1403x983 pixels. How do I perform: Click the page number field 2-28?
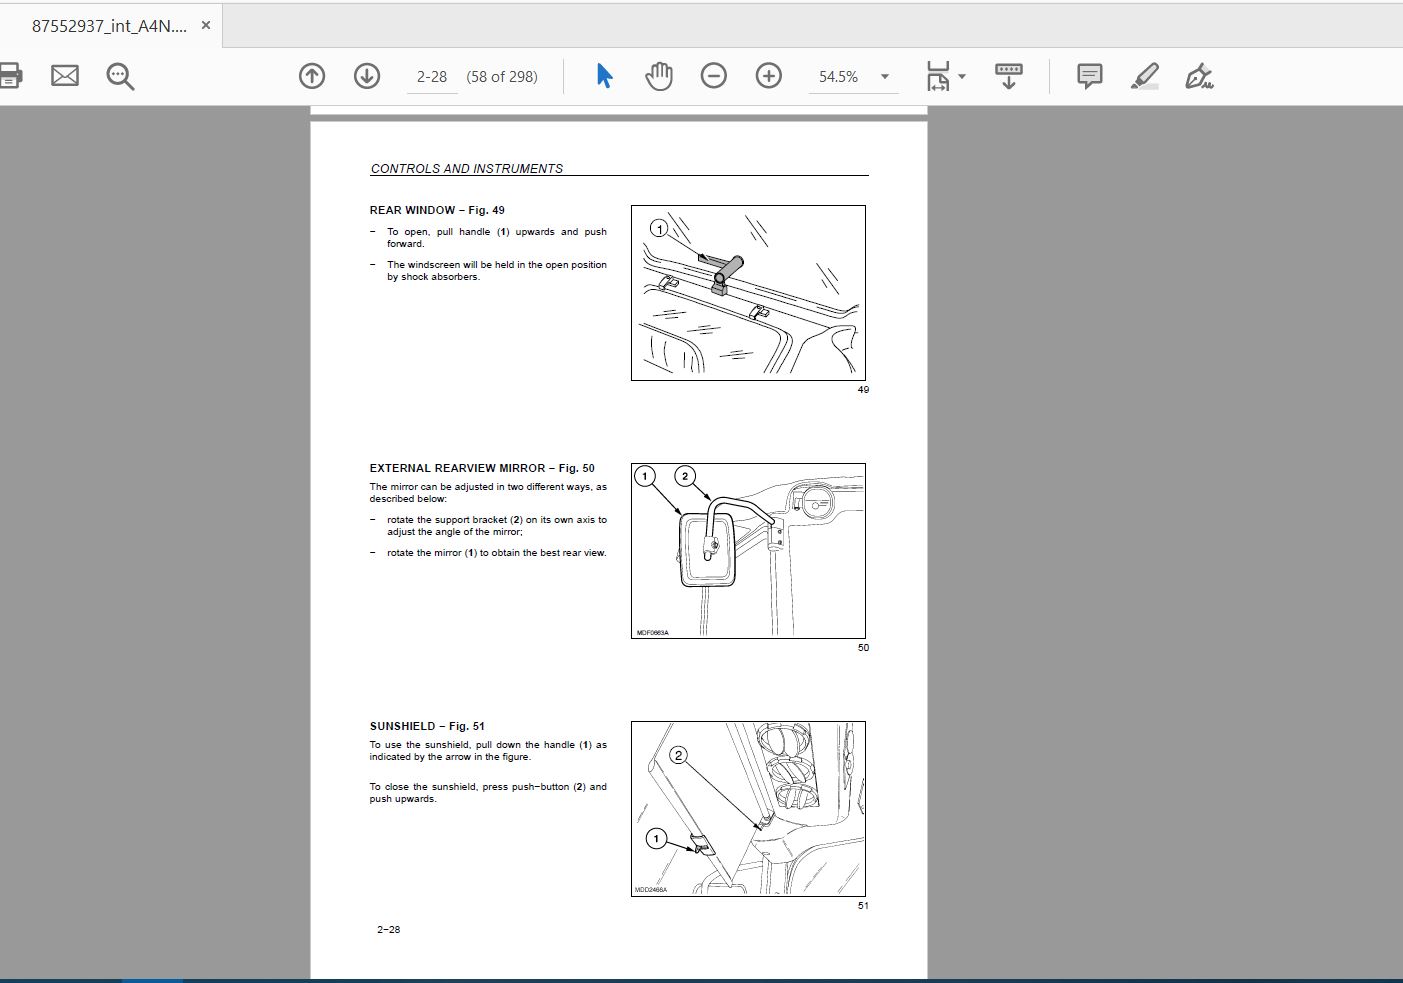click(432, 77)
